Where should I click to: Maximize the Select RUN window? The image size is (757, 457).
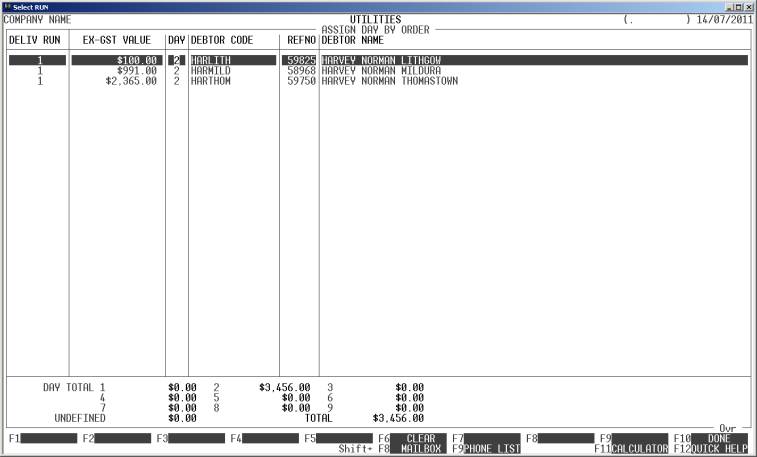point(739,7)
